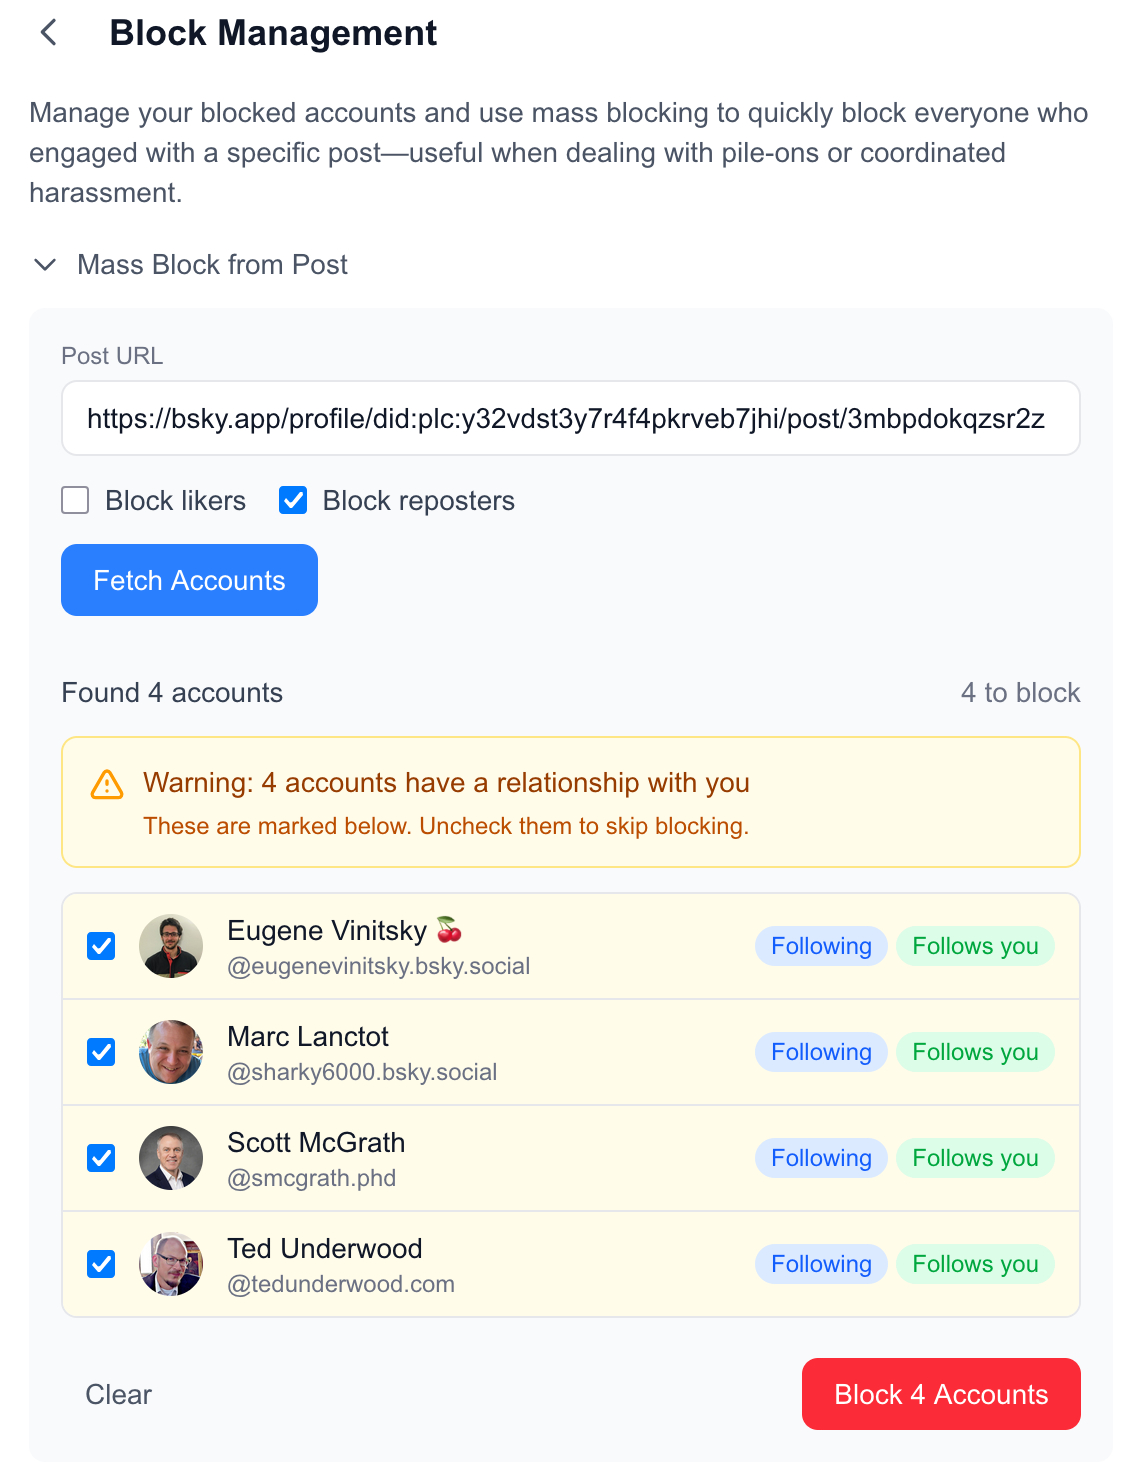The height and width of the screenshot is (1476, 1138).
Task: Click the @tedunderwood.com handle
Action: pos(341,1284)
